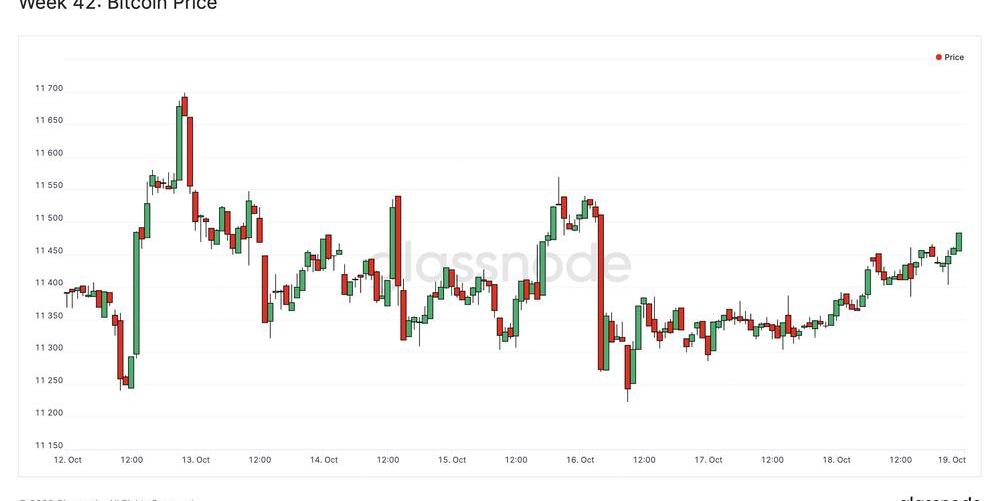Select the 18. Oct date axis label
Viewport: 1000px width, 501px height.
pos(837,460)
